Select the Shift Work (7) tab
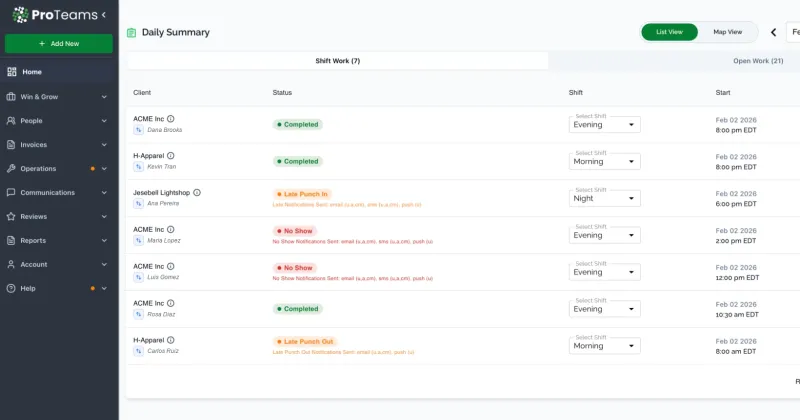This screenshot has width=800, height=420. pos(337,61)
